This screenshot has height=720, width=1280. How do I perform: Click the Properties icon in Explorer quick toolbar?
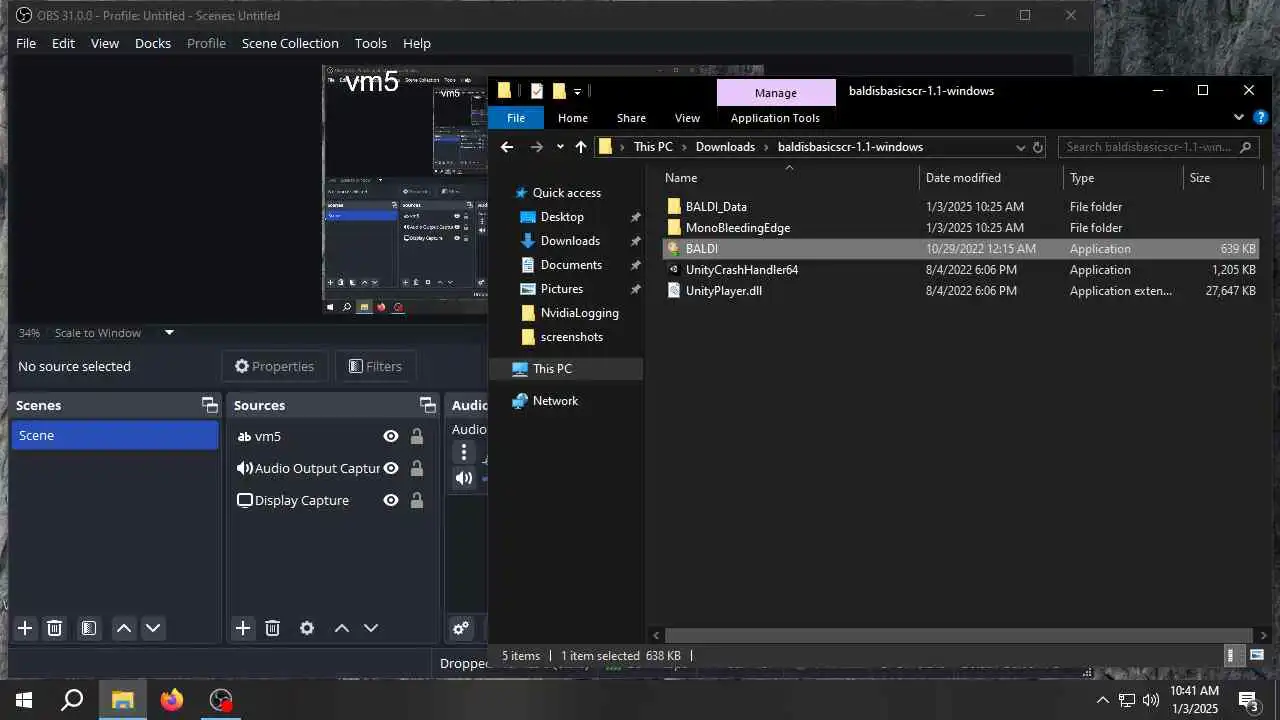(537, 91)
